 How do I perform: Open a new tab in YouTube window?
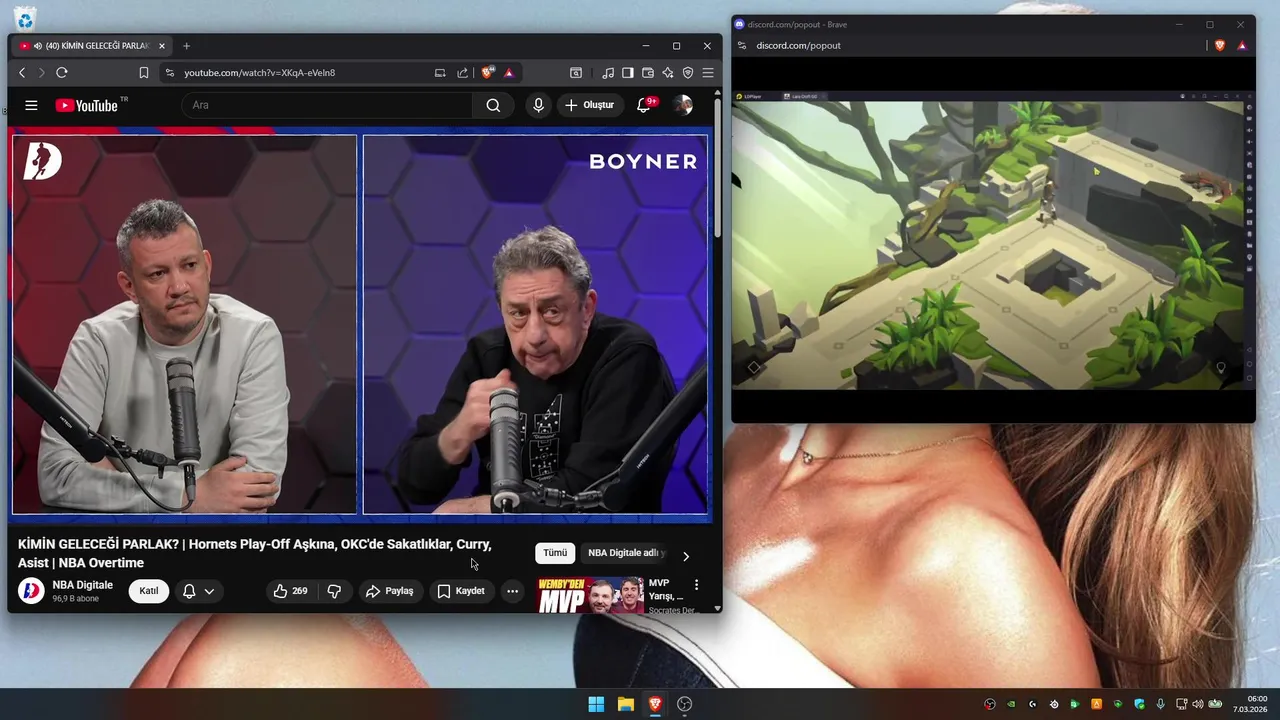(x=186, y=46)
